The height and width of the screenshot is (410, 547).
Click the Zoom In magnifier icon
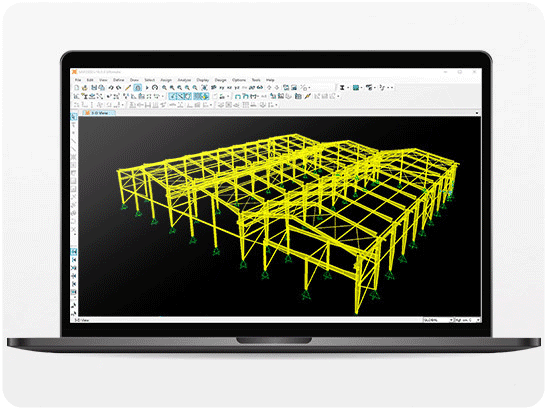pyautogui.click(x=164, y=88)
